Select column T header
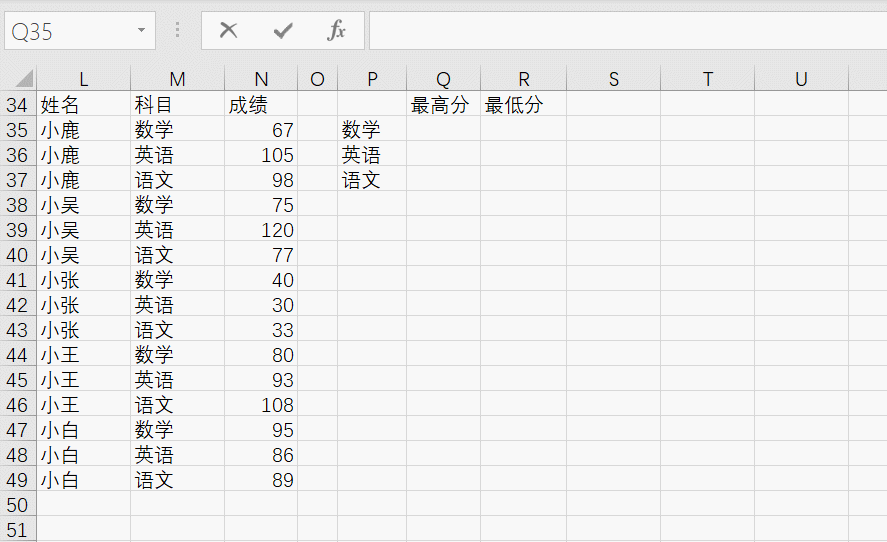 707,79
